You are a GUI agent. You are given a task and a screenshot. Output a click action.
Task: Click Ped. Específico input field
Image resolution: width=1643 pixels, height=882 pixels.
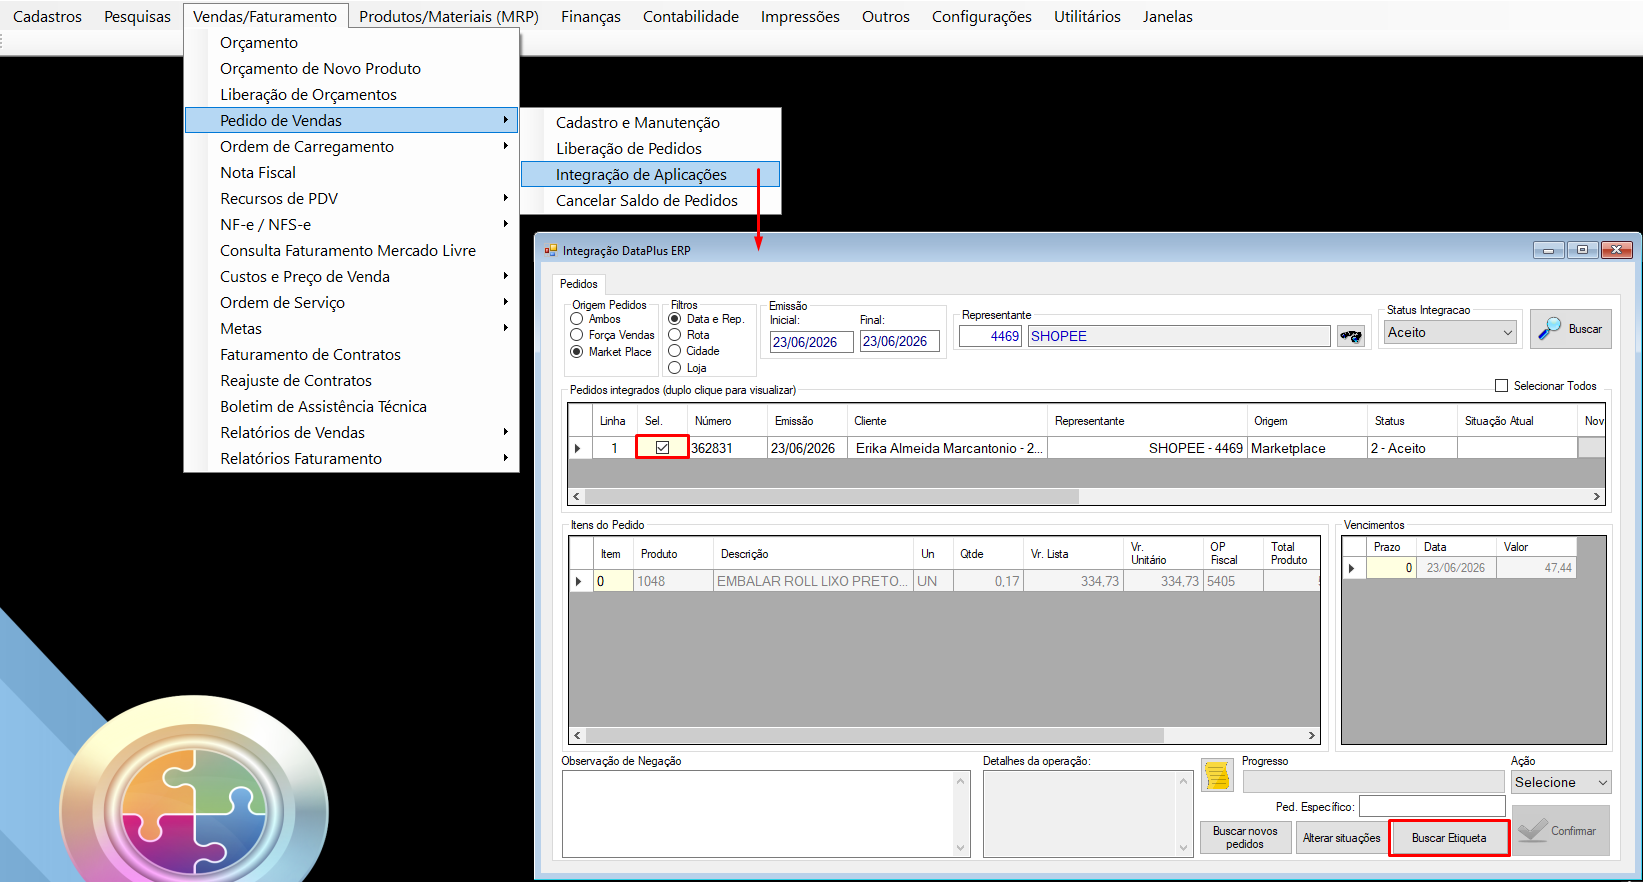[x=1432, y=806]
